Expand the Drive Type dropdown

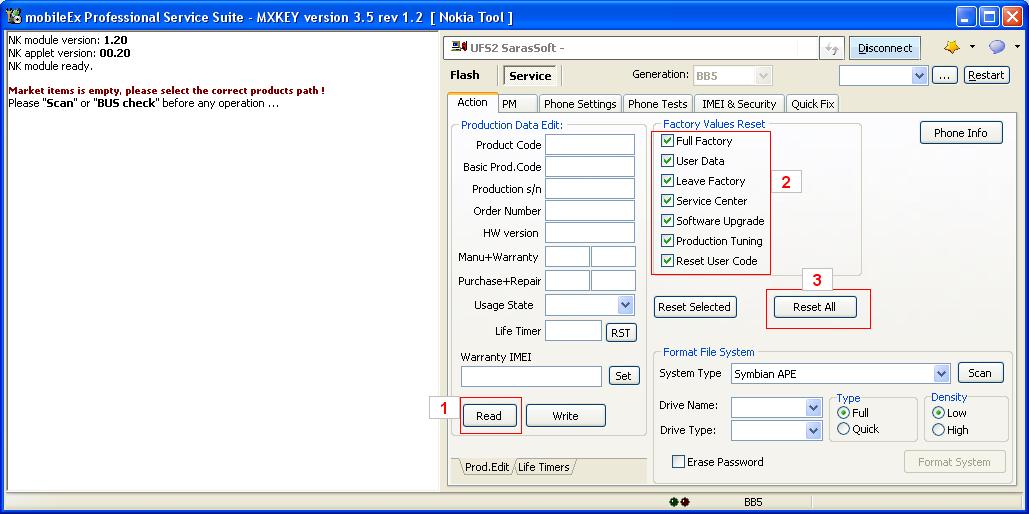click(x=814, y=431)
